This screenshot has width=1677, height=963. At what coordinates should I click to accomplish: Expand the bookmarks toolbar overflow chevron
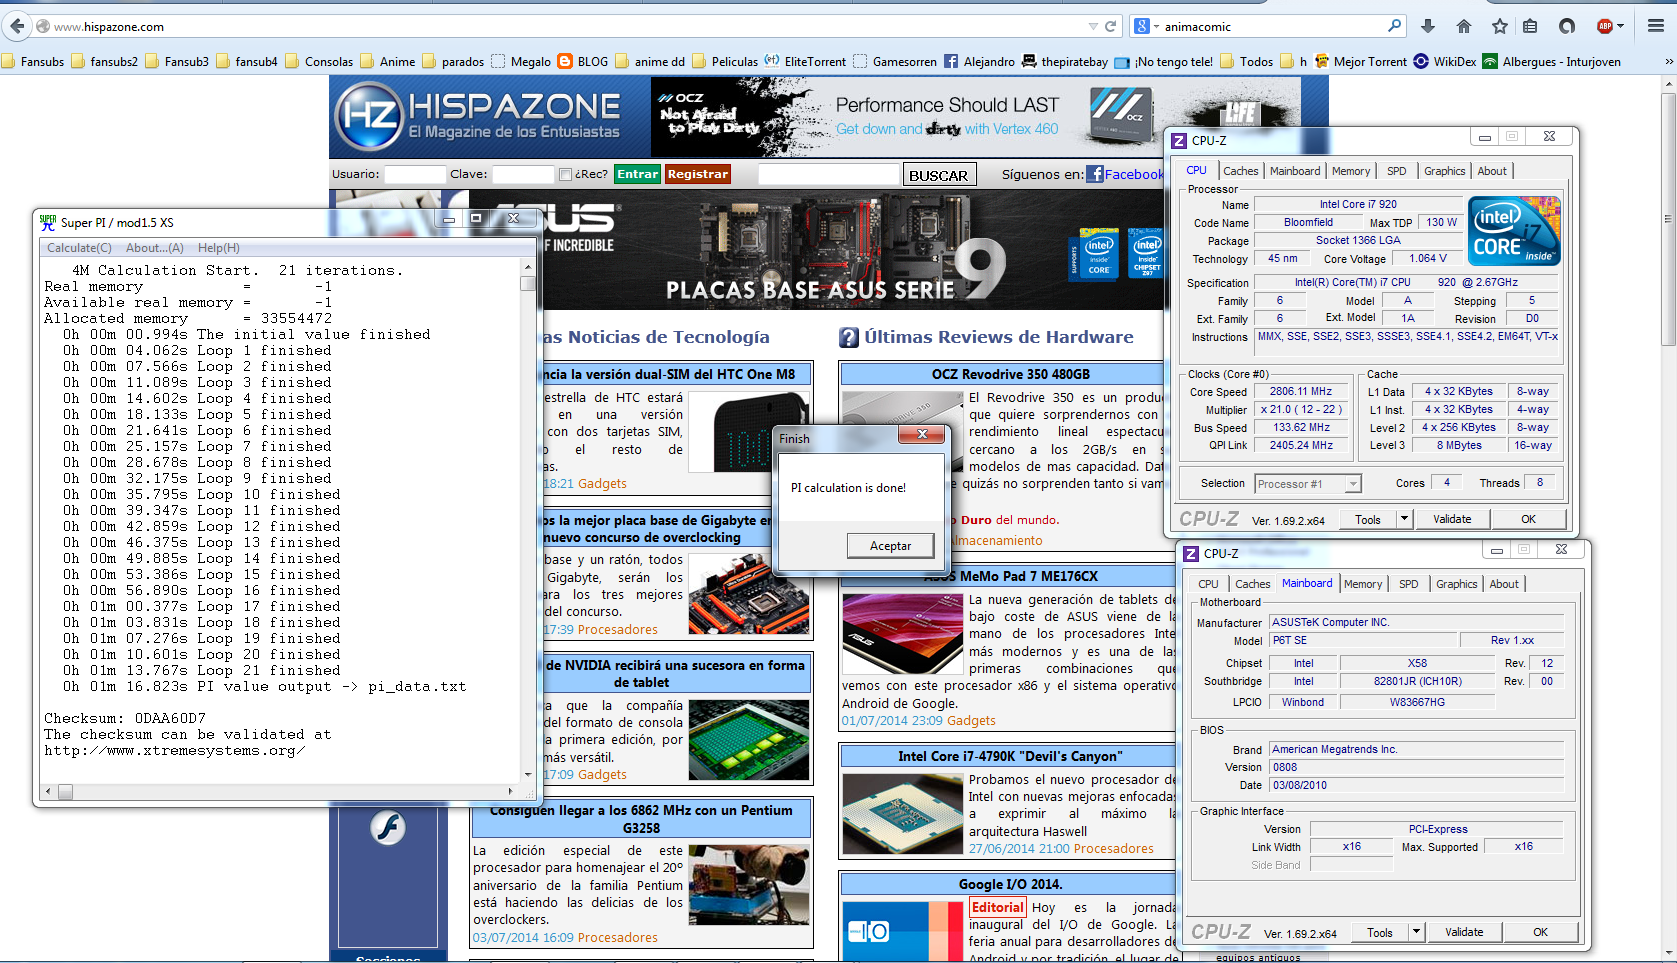[1668, 62]
